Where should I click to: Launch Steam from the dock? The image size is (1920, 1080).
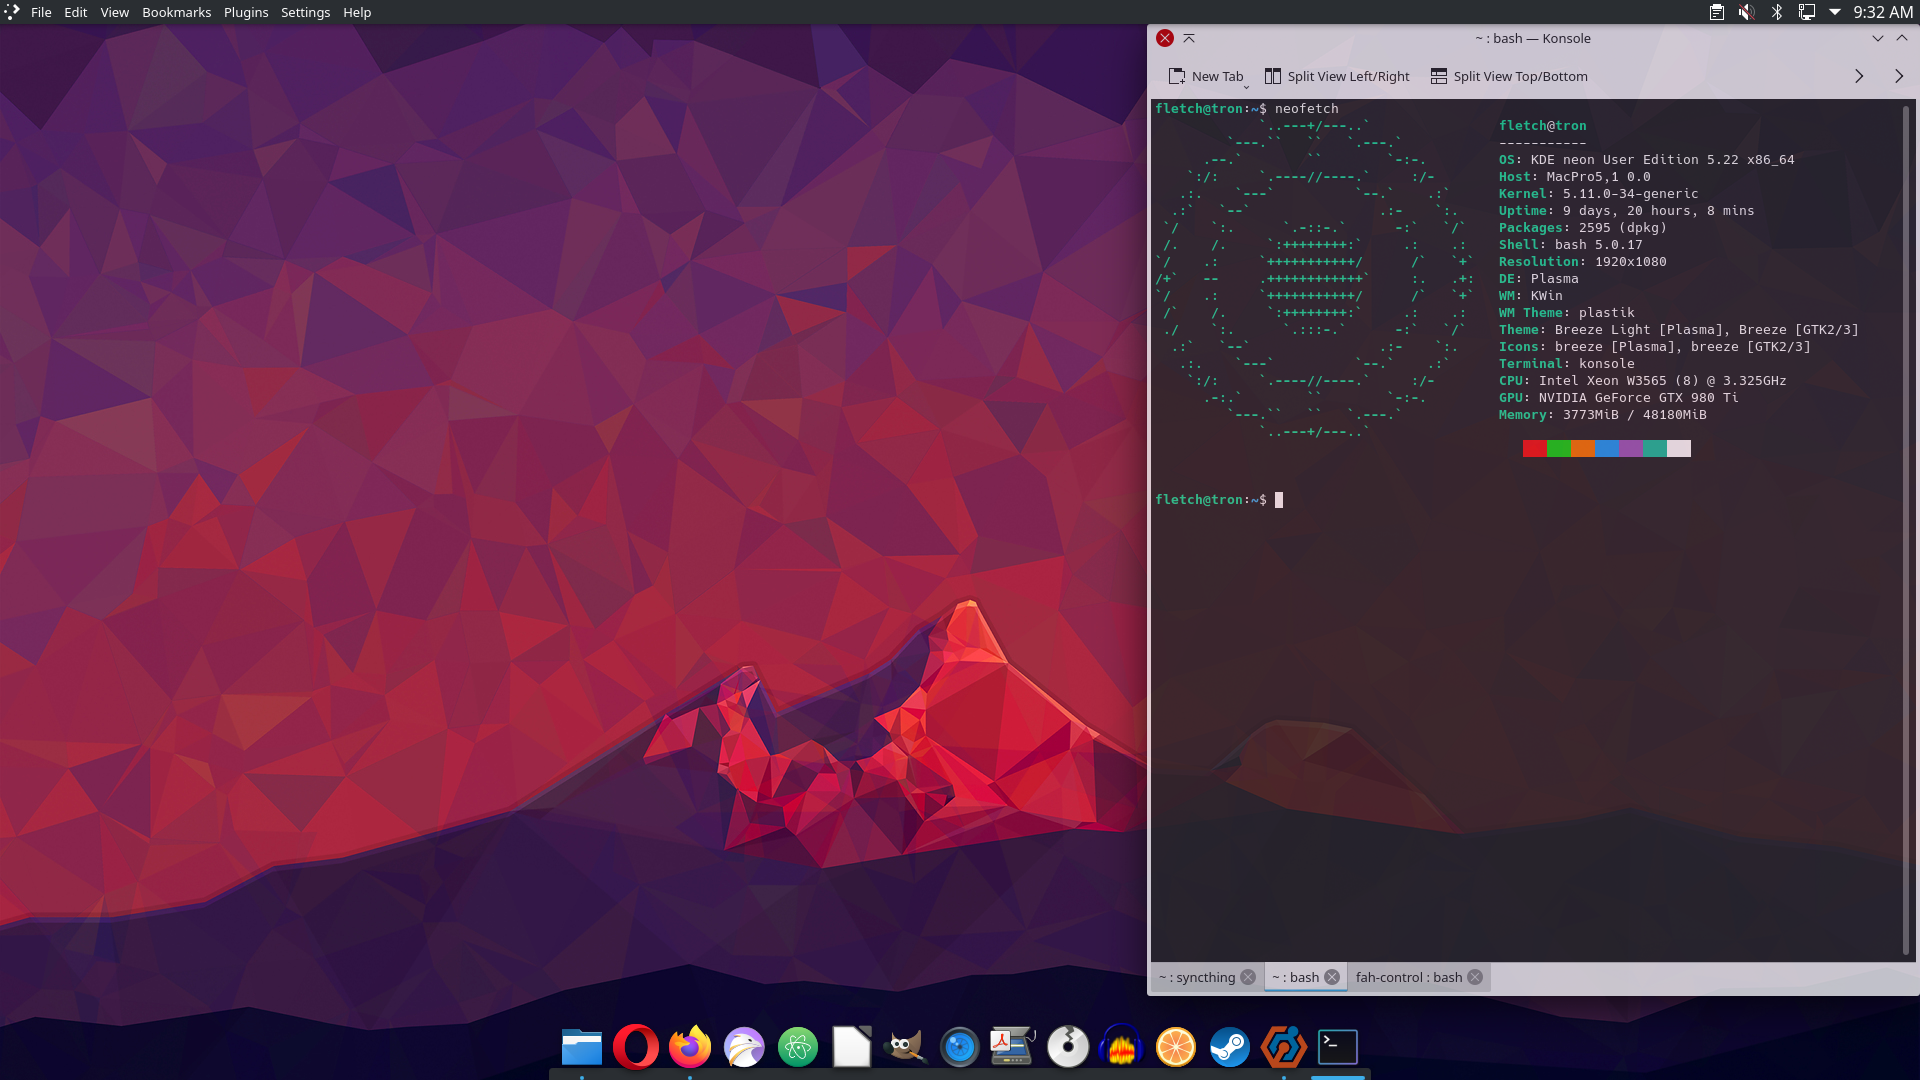pos(1230,1047)
